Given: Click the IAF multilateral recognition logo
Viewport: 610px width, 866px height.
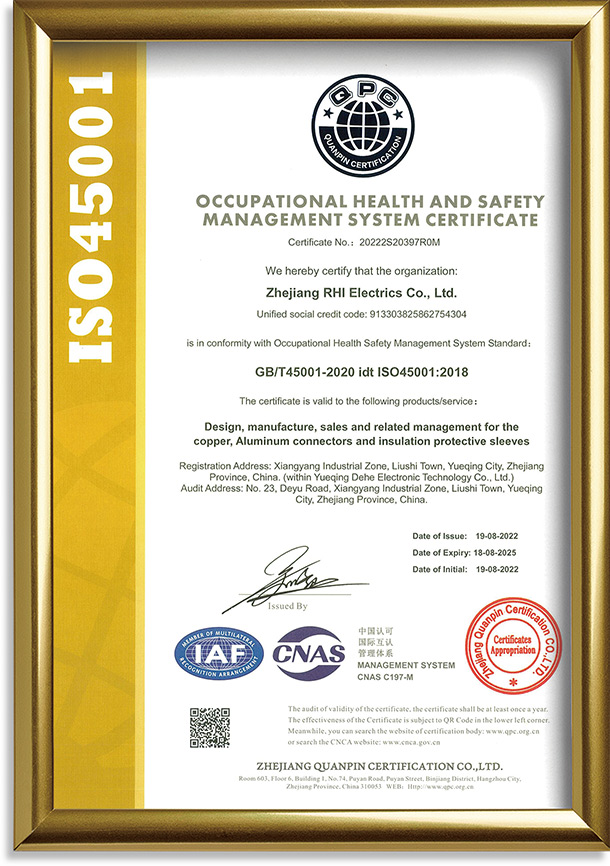Looking at the screenshot, I should coord(219,654).
